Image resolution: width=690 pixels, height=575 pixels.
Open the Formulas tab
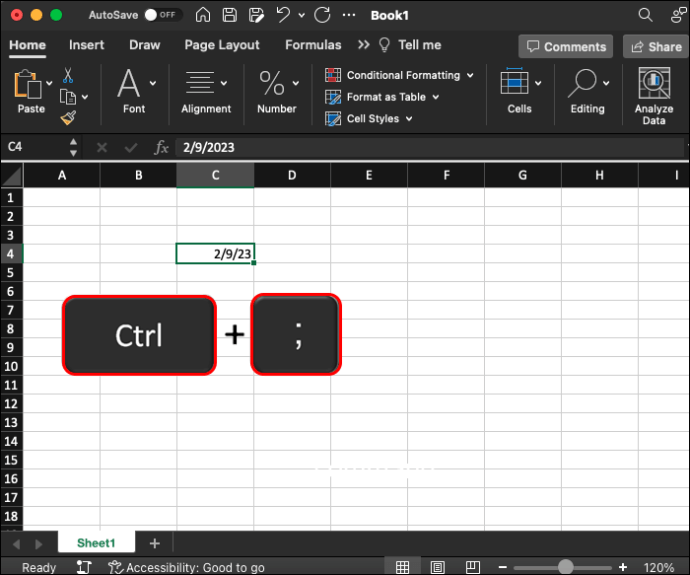tap(313, 45)
